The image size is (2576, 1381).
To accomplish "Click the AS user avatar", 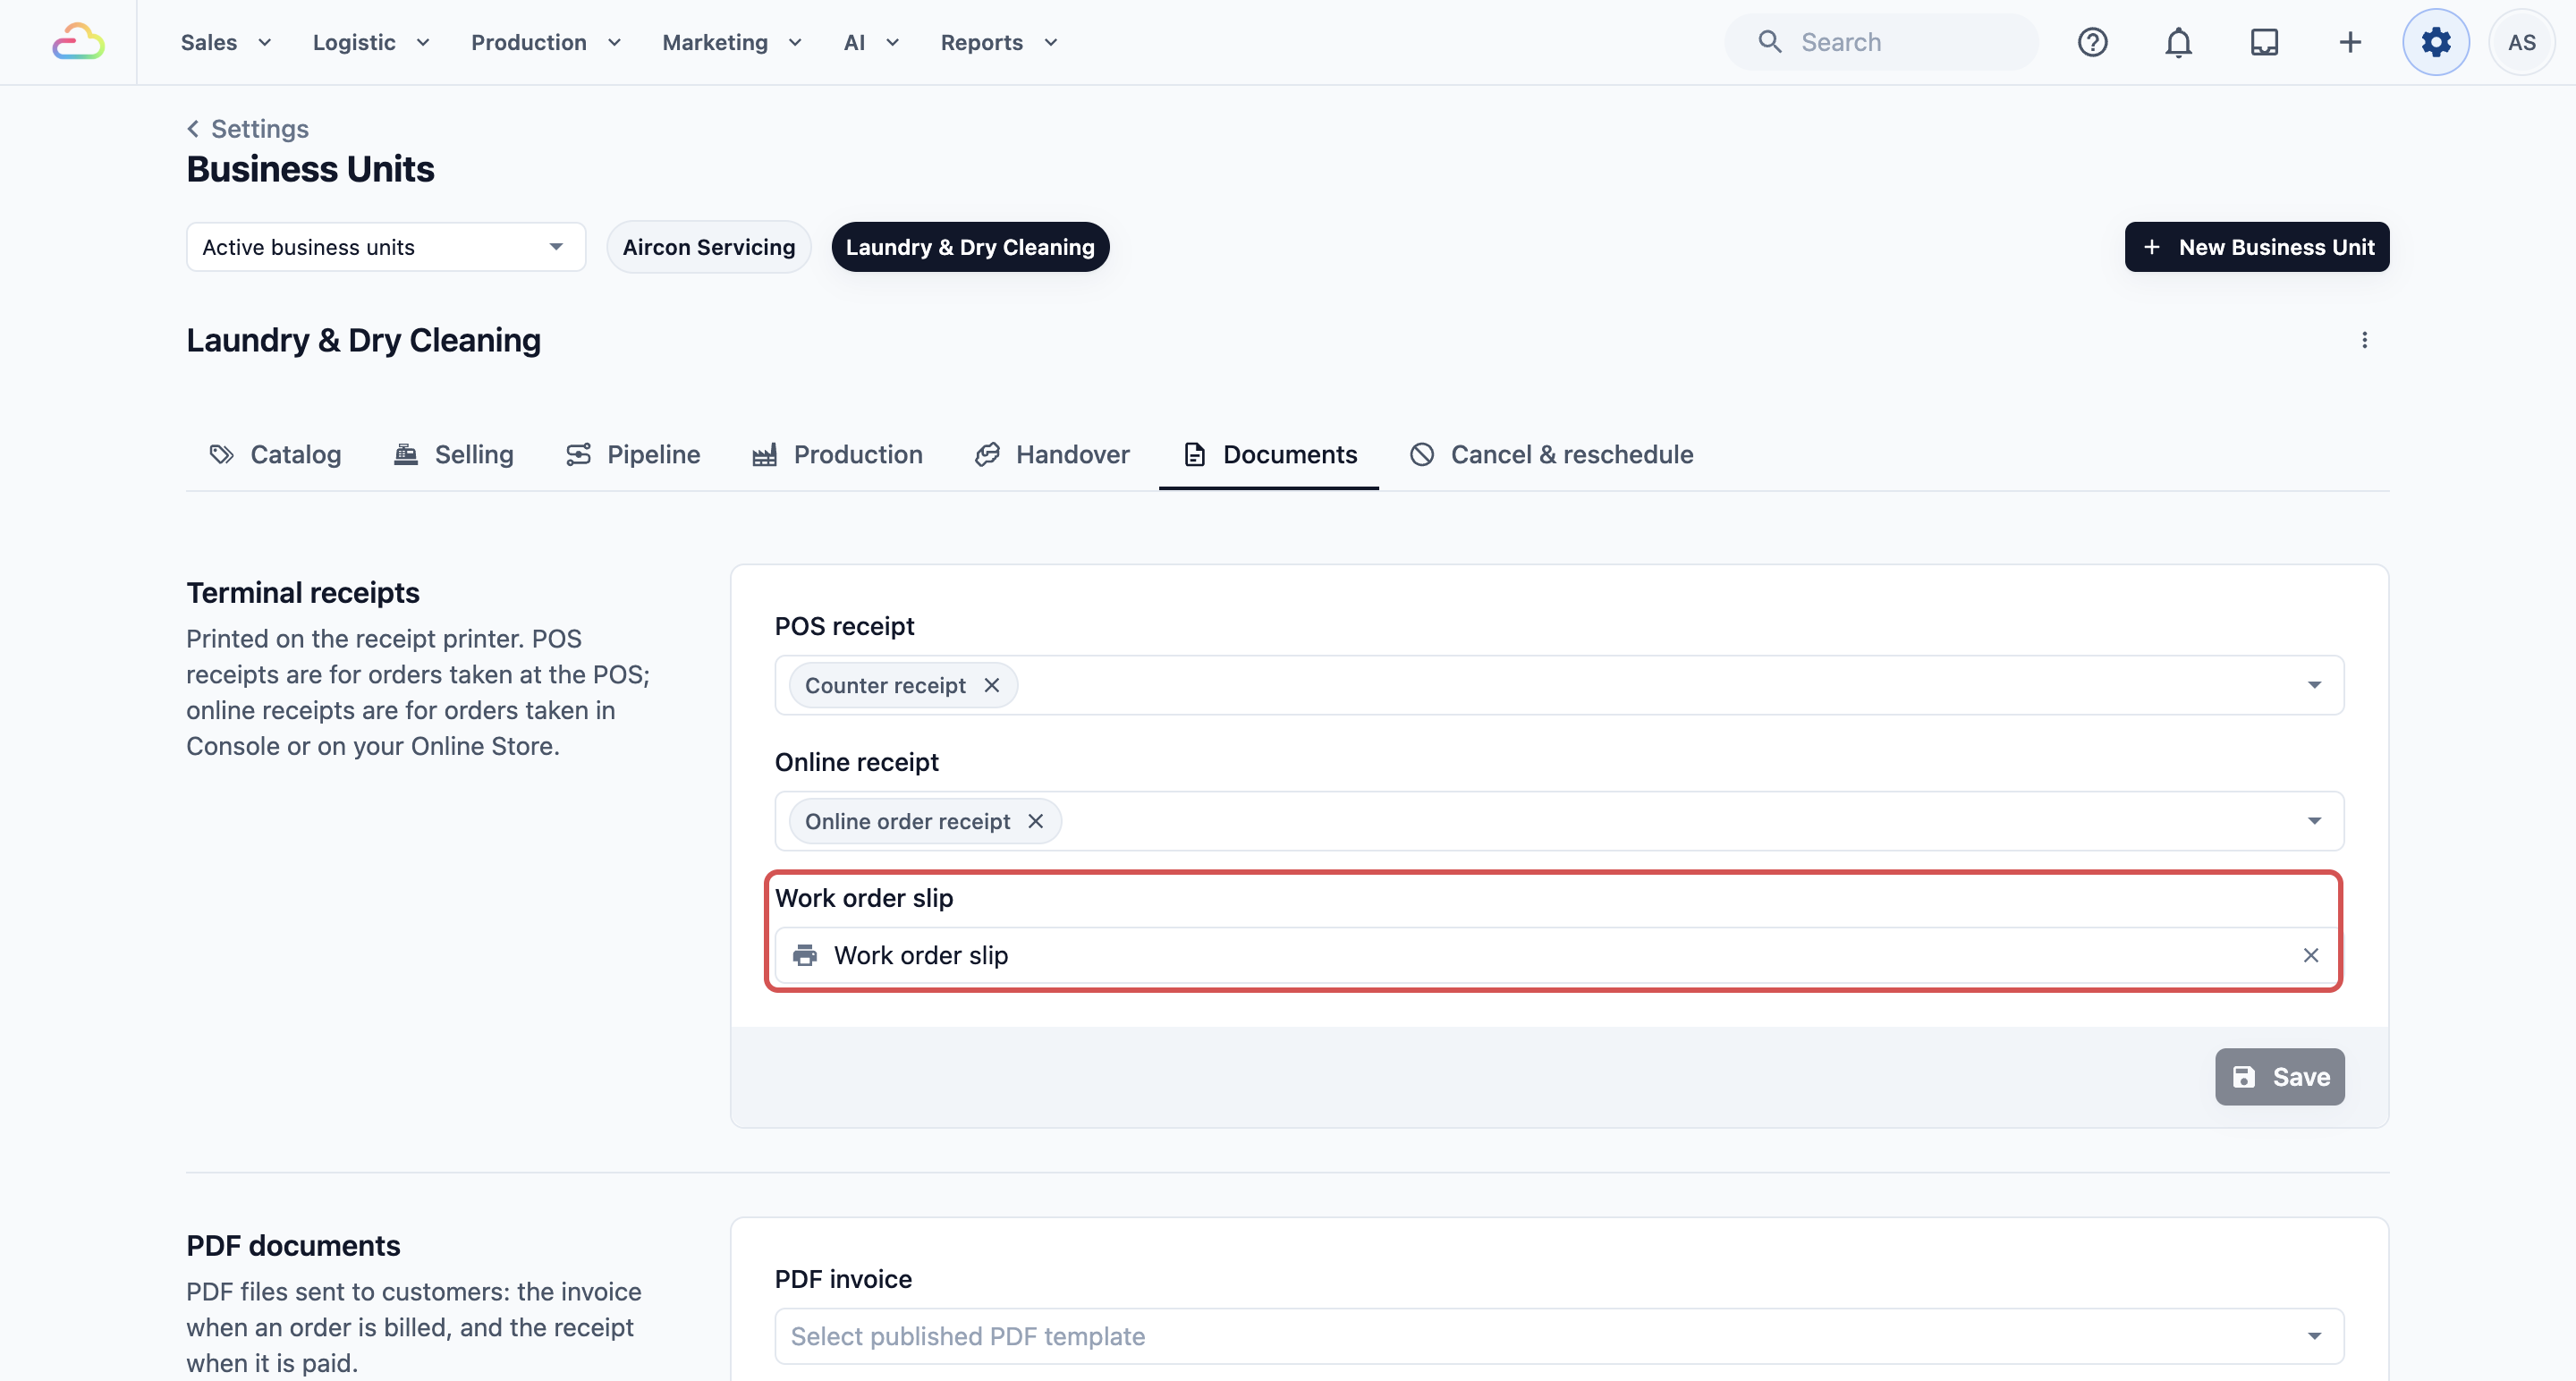I will (2521, 42).
